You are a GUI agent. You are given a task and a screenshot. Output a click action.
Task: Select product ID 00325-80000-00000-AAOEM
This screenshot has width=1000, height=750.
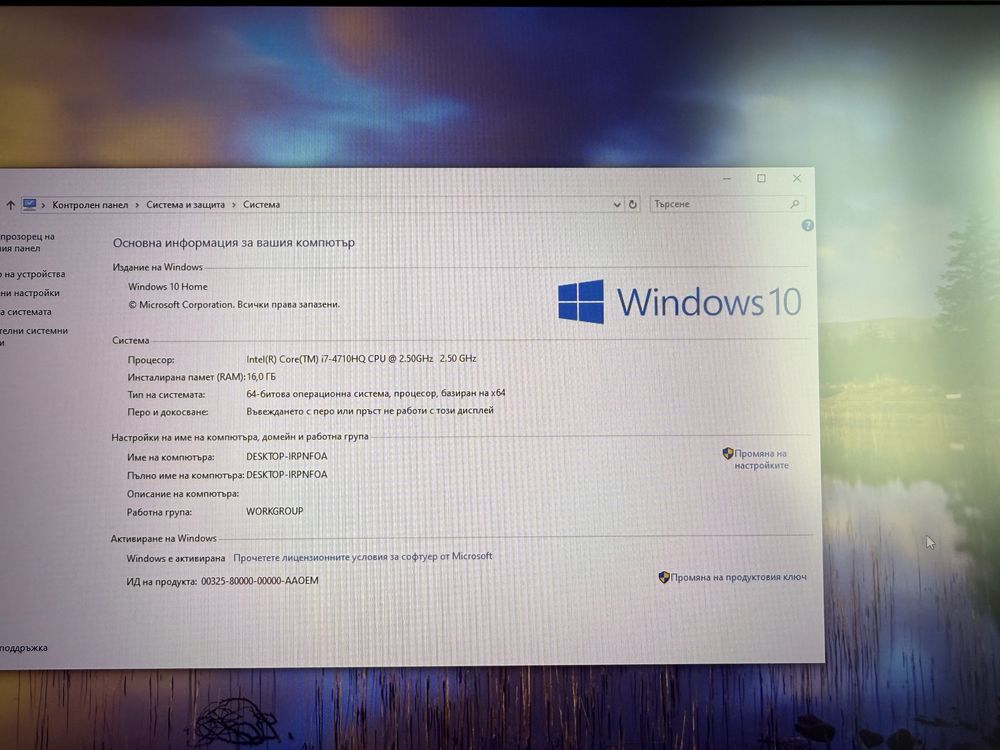(x=260, y=581)
